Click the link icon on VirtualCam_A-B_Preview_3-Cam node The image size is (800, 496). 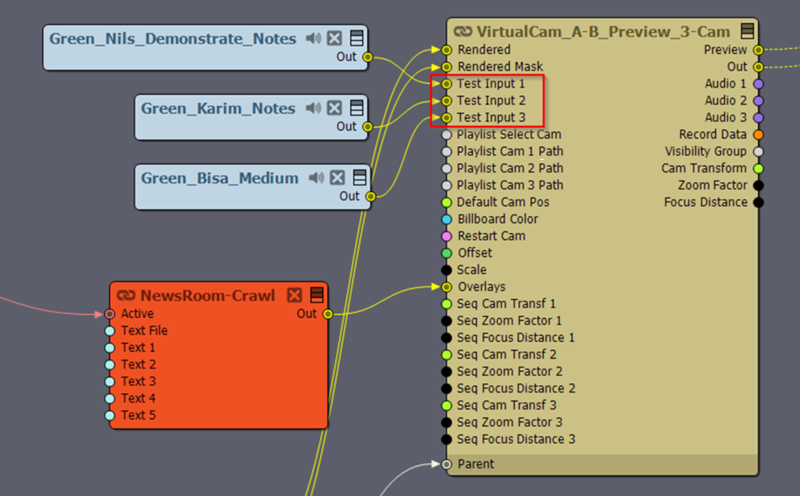click(463, 32)
